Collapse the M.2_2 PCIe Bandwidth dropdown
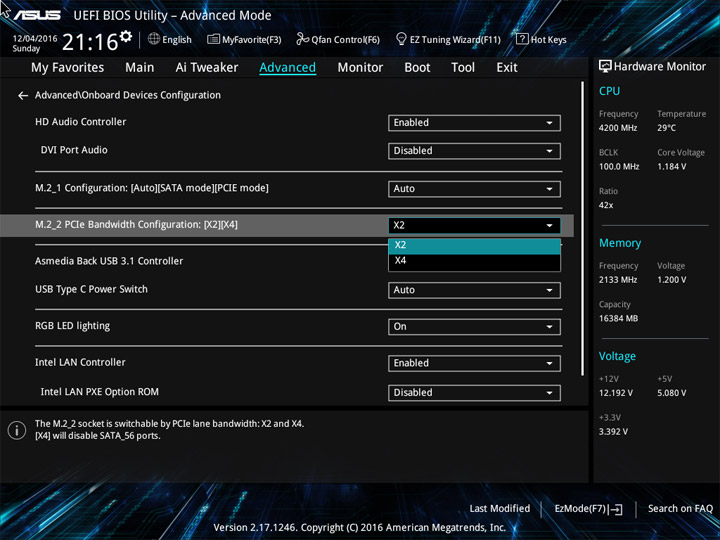Viewport: 720px width, 540px height. coord(474,225)
